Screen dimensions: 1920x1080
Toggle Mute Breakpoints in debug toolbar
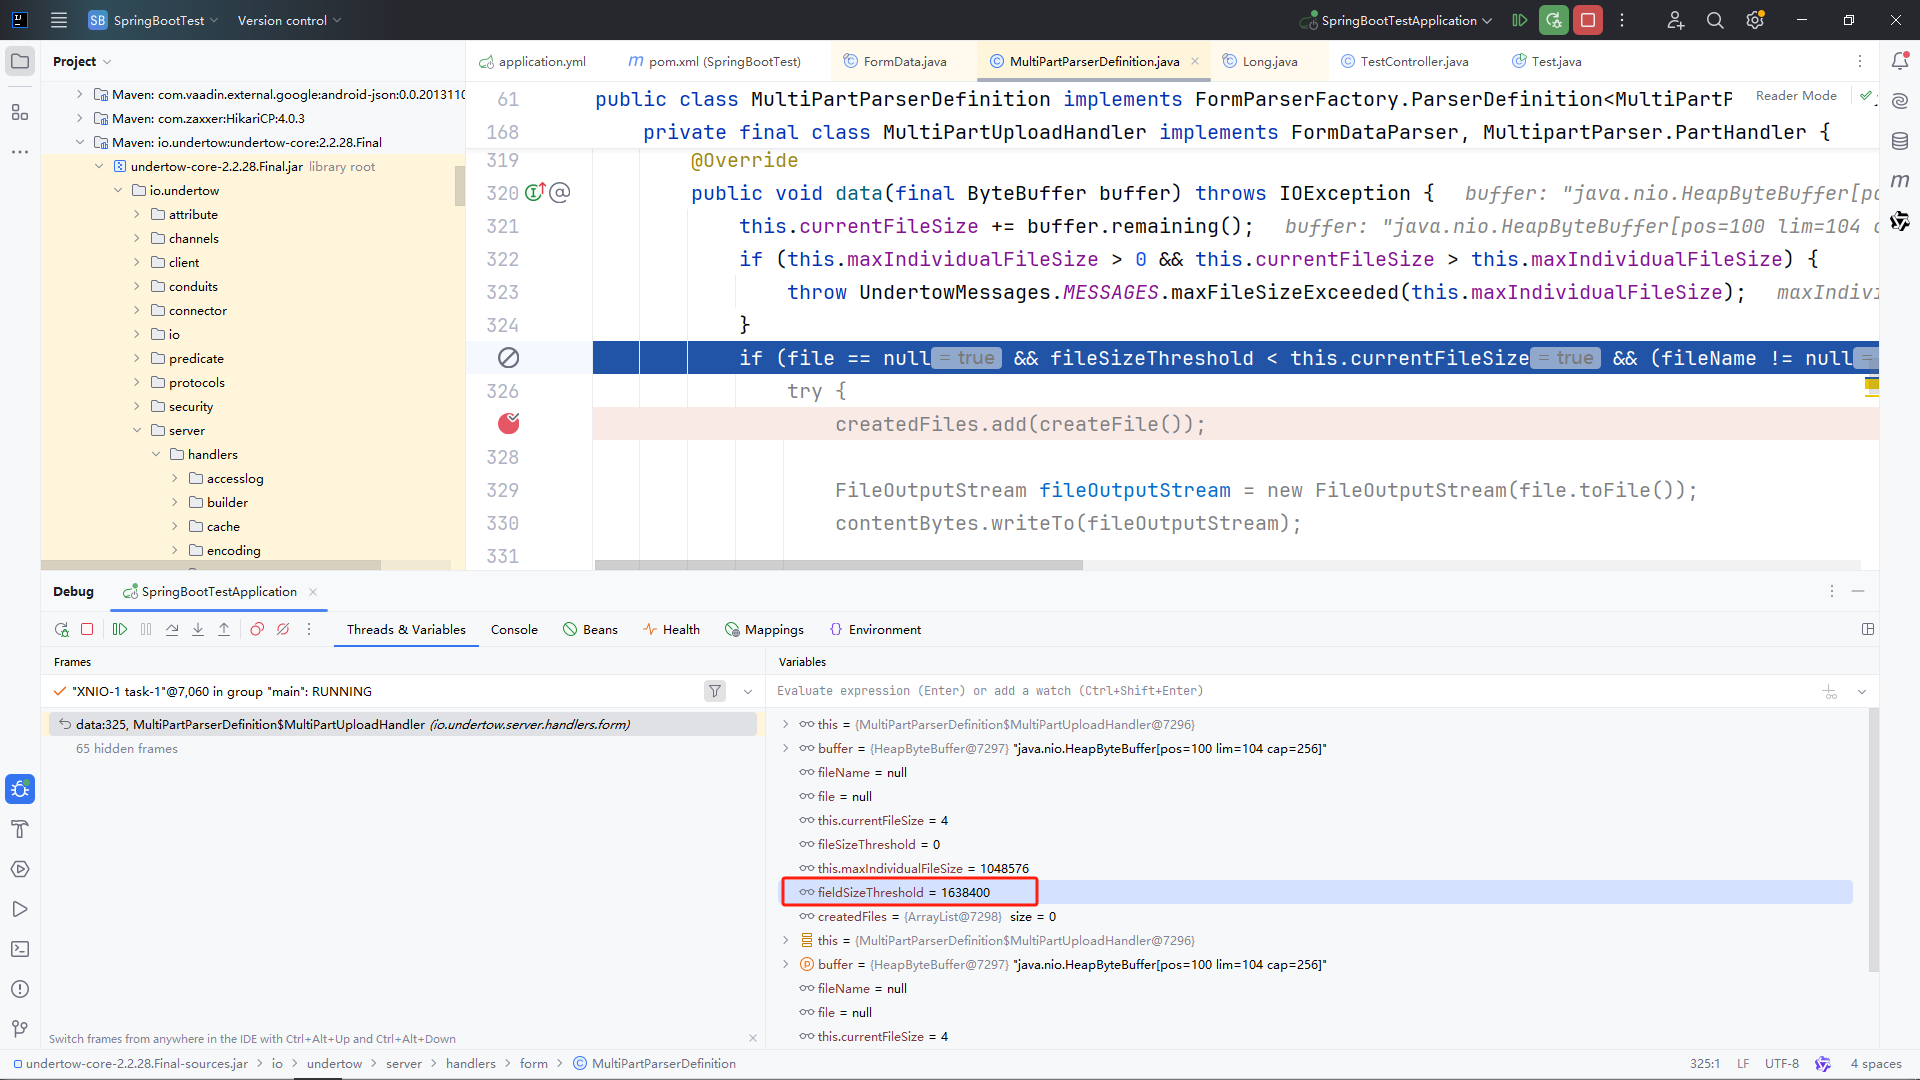[283, 629]
